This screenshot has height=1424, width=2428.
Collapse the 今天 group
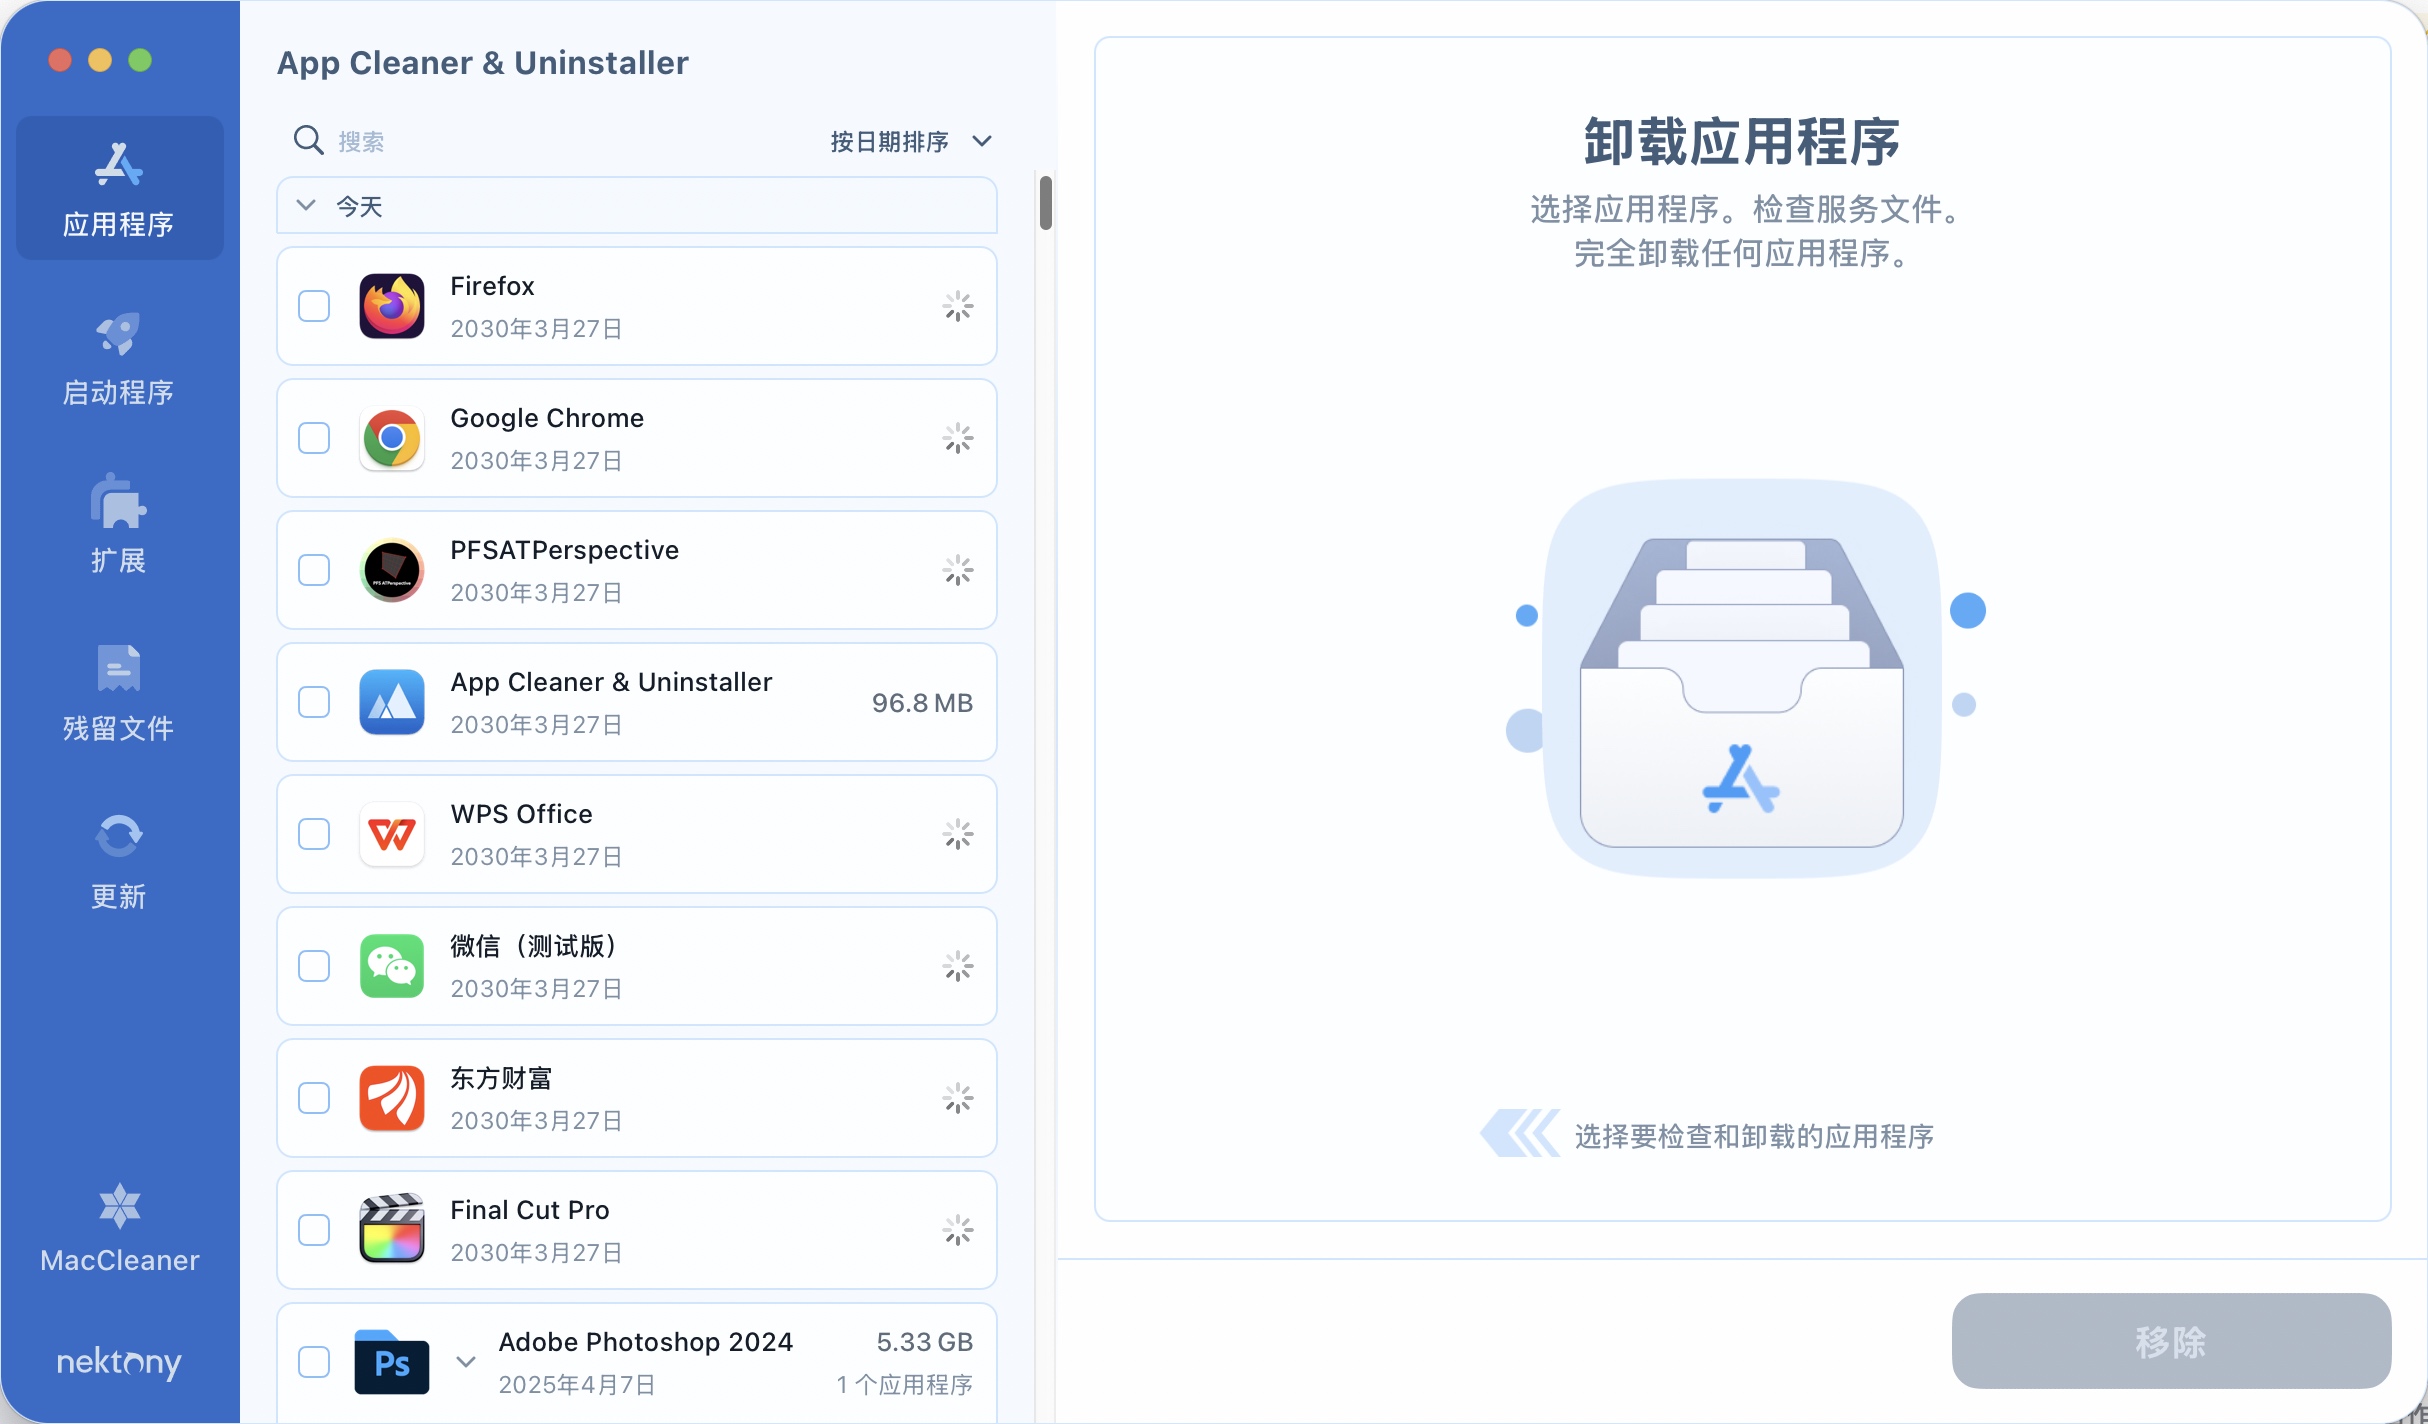(306, 205)
